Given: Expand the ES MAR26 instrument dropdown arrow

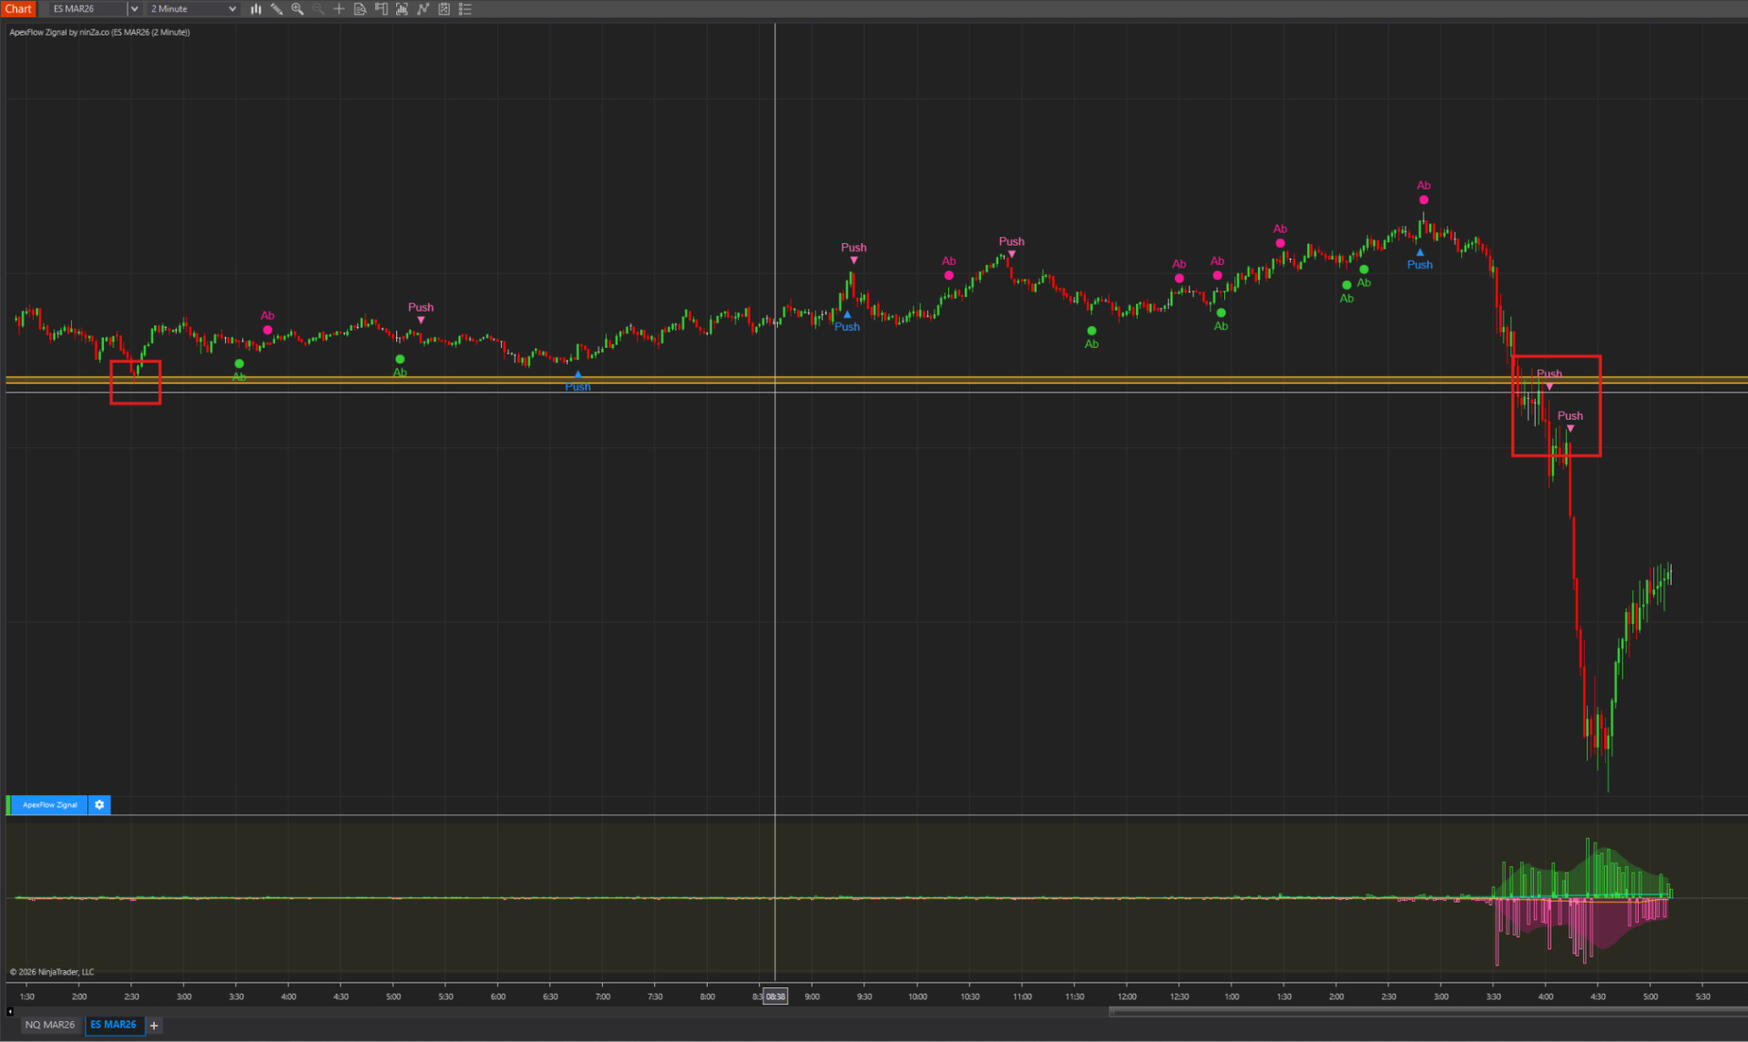Looking at the screenshot, I should pyautogui.click(x=134, y=9).
